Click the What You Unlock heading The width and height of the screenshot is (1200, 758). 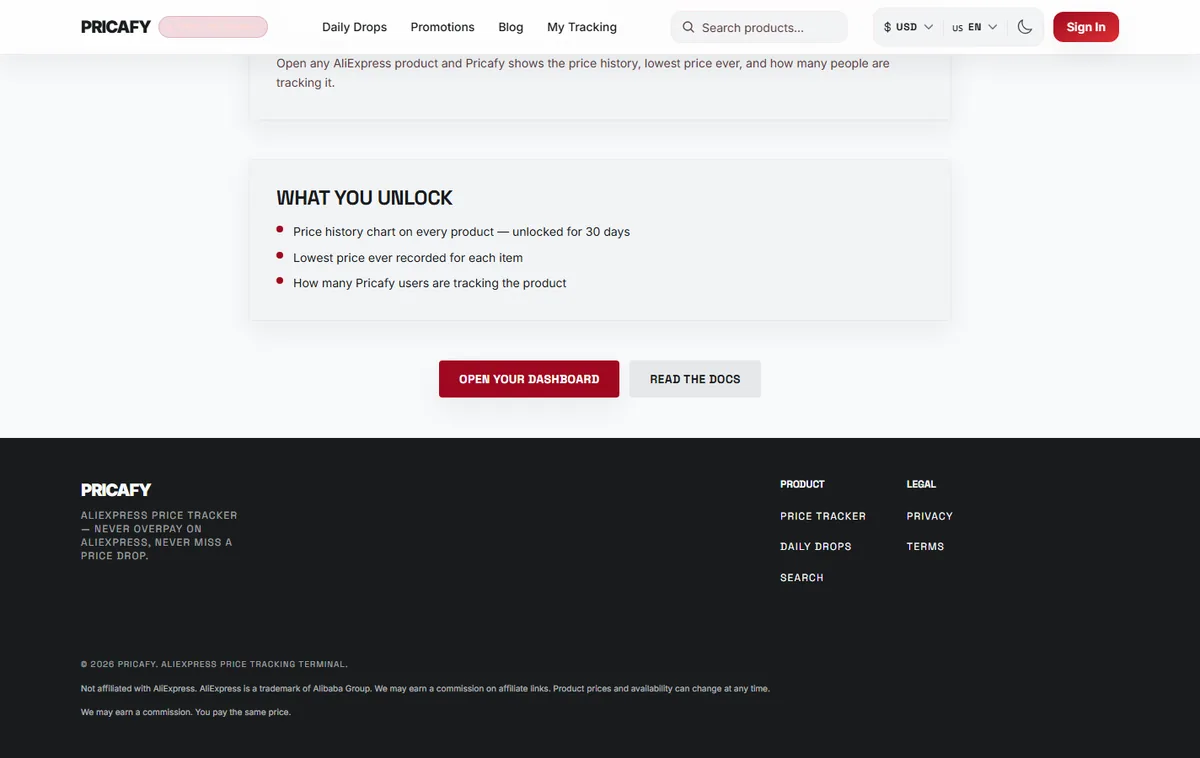pos(365,198)
